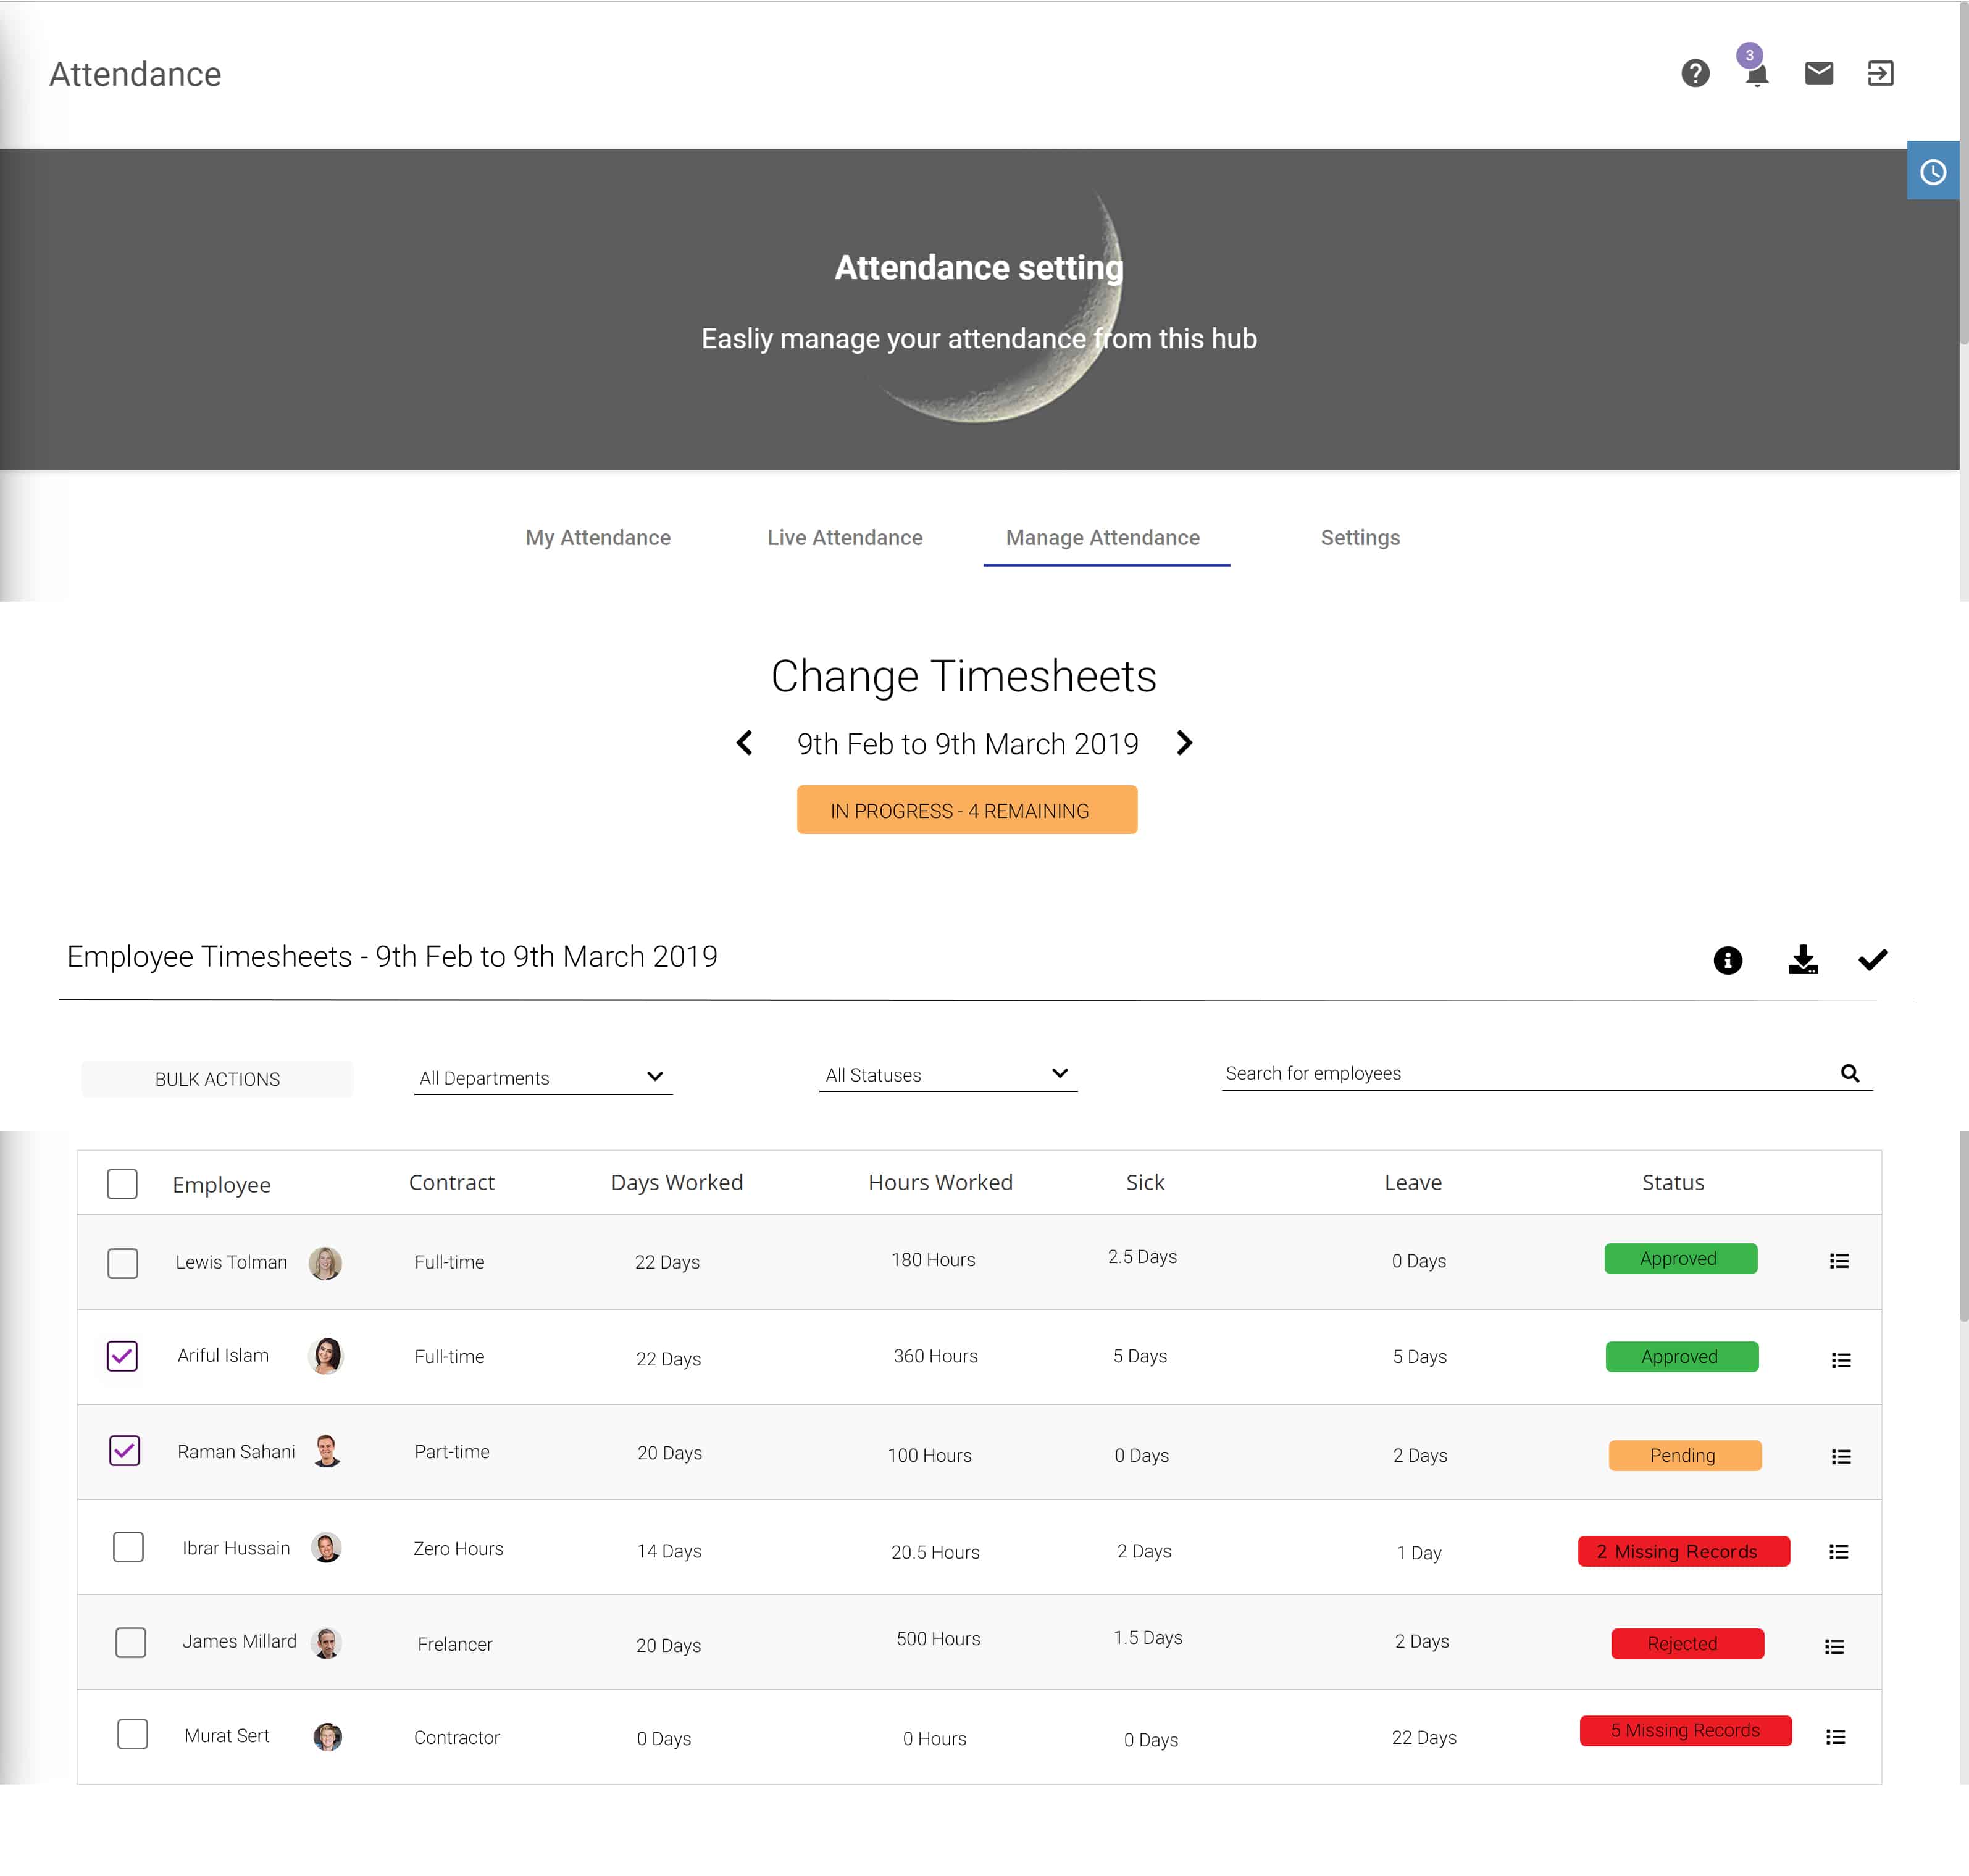Click the Status column header
This screenshot has height=1876, width=1969.
(x=1673, y=1183)
